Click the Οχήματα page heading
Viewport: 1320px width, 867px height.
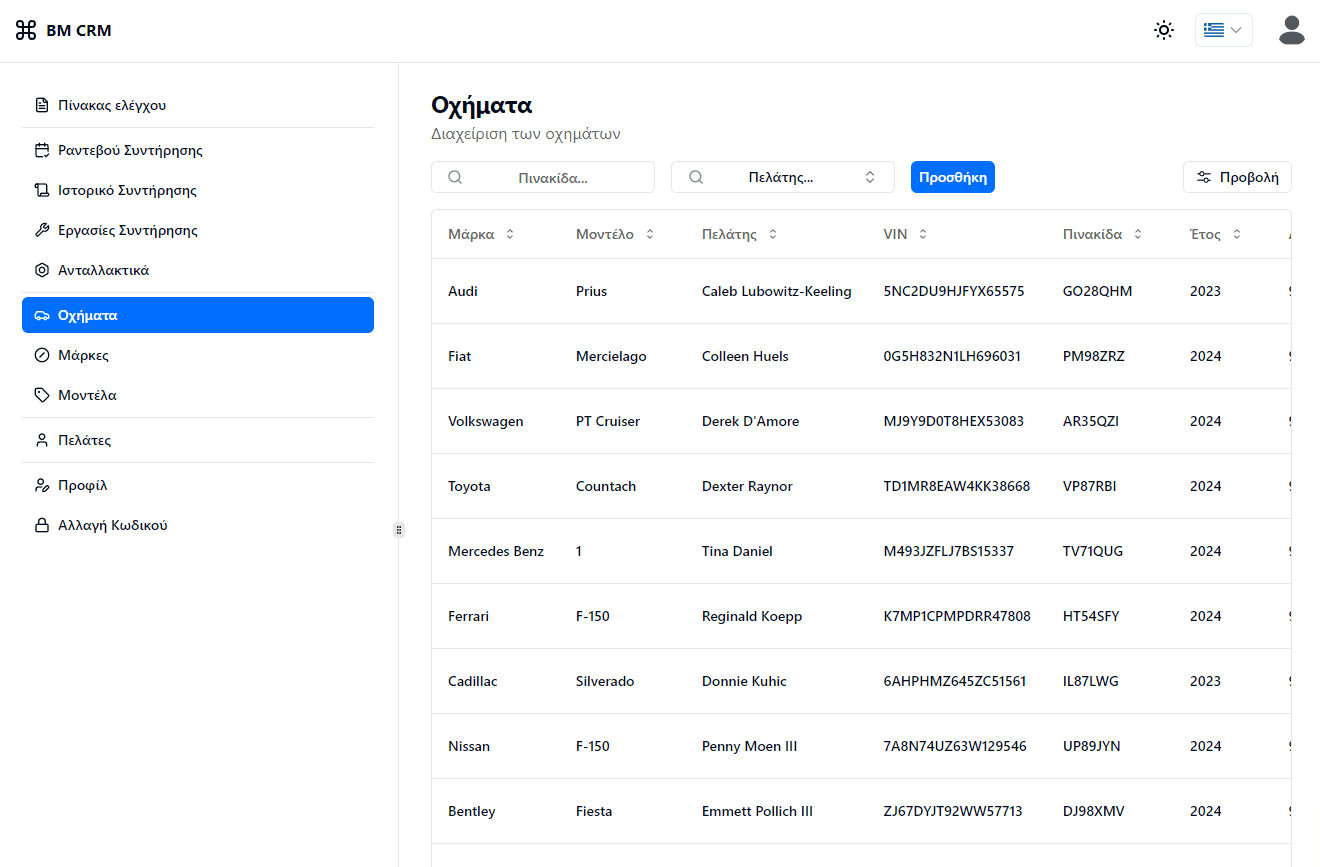tap(481, 105)
